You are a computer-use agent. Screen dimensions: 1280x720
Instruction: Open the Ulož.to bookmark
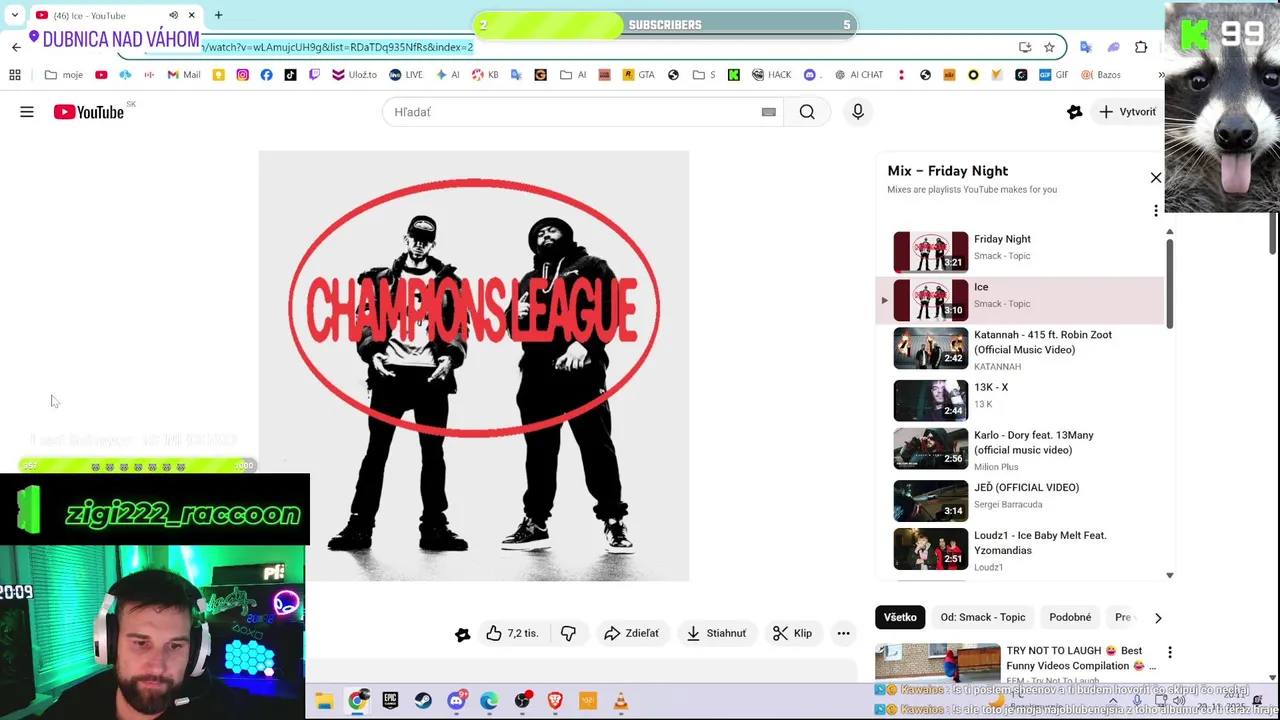click(x=355, y=75)
